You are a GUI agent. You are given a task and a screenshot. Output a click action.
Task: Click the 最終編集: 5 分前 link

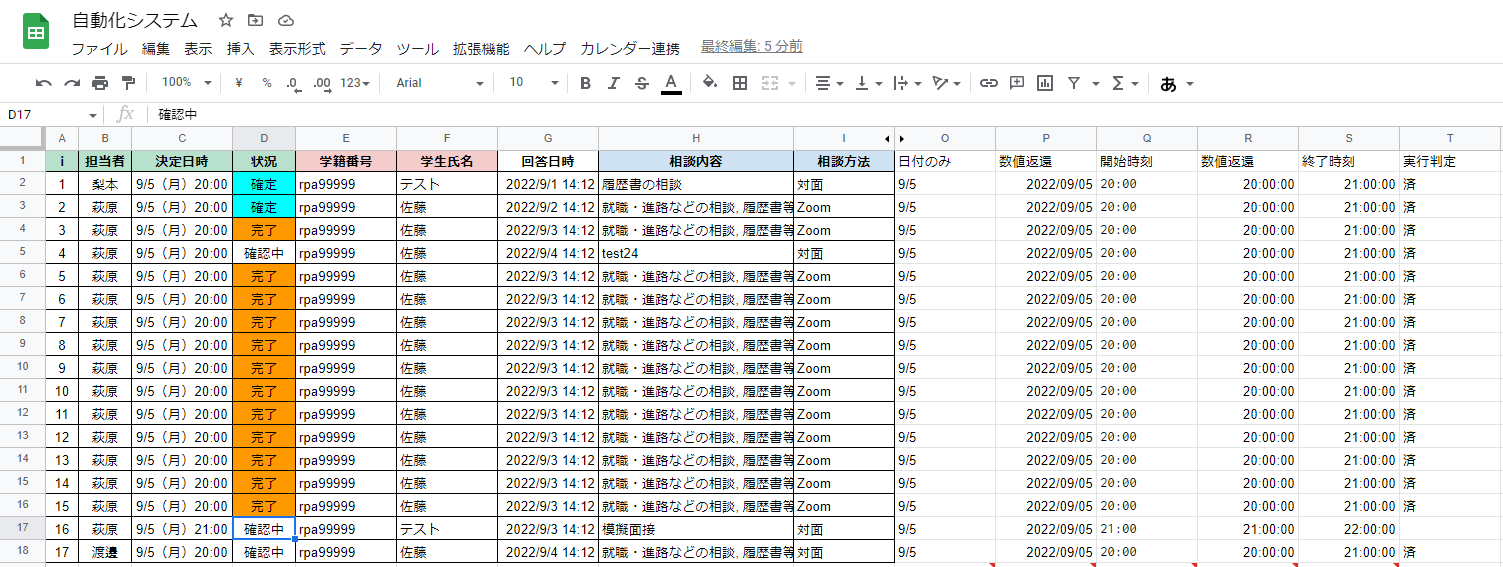751,47
